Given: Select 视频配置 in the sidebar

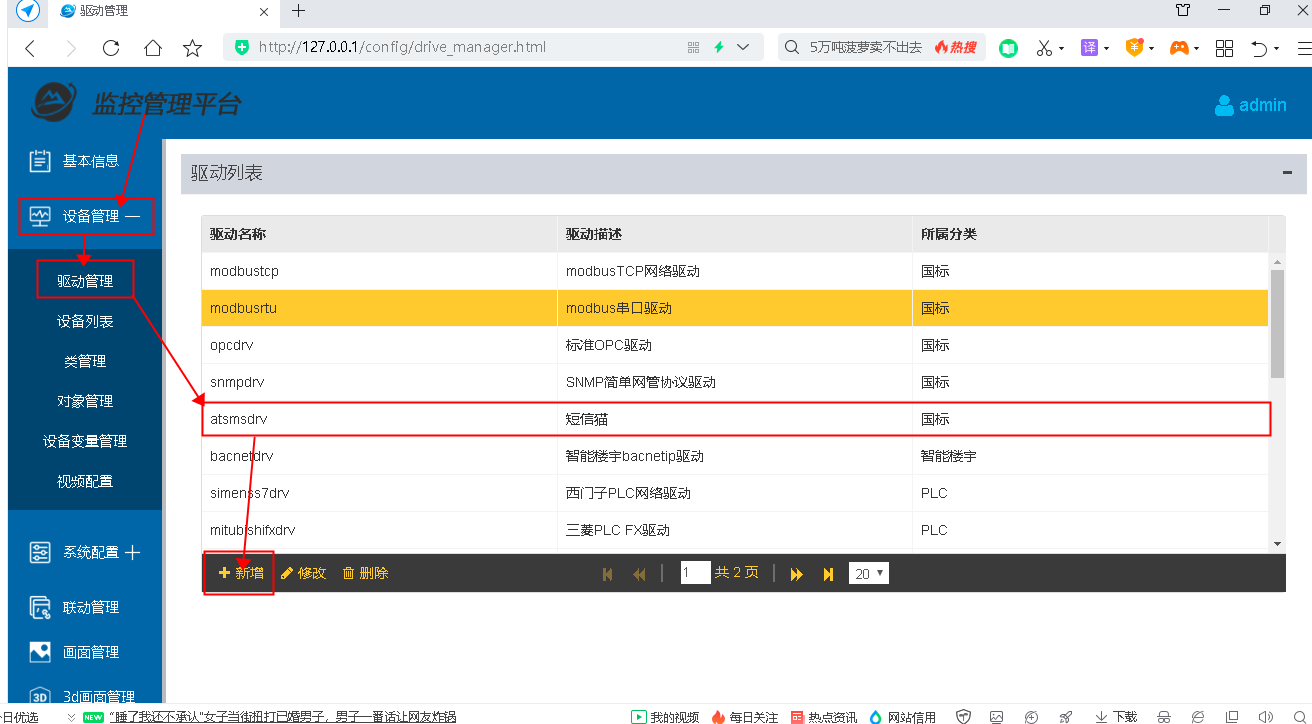Looking at the screenshot, I should click(85, 481).
